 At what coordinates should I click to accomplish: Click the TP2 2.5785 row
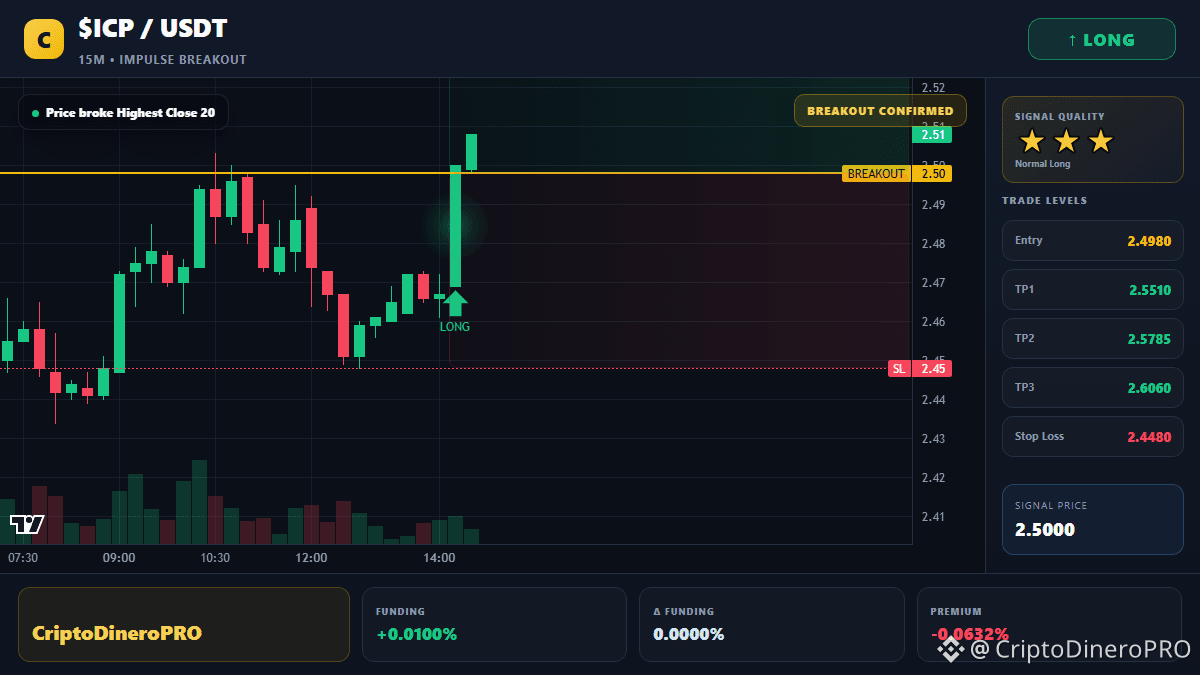(x=1093, y=338)
